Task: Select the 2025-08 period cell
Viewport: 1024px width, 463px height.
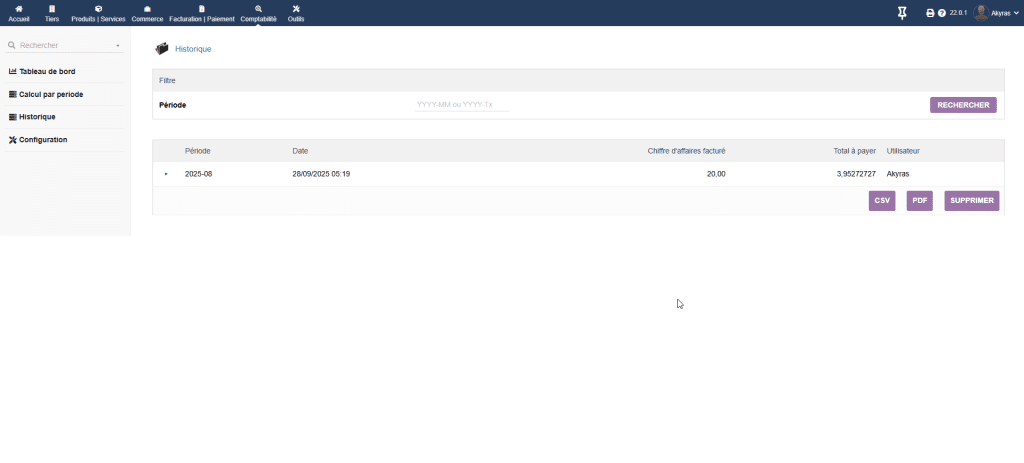Action: 199,174
